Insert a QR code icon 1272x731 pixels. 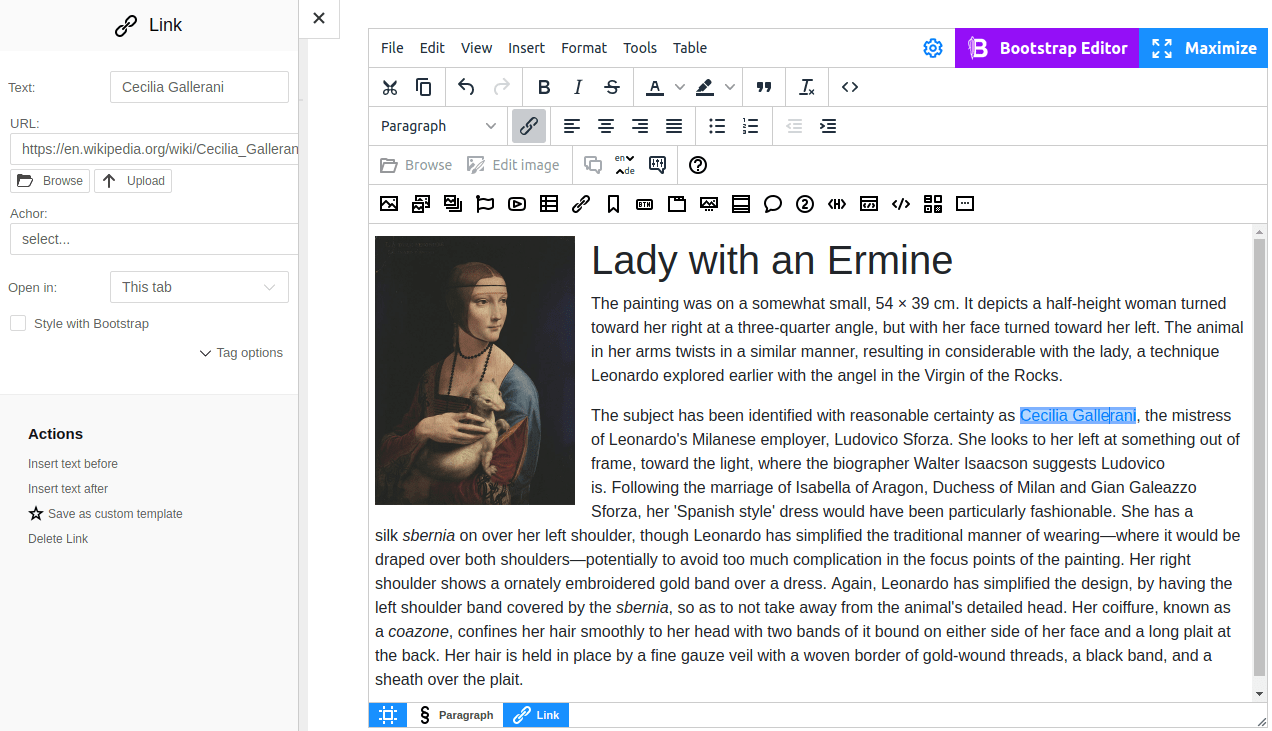tap(933, 204)
